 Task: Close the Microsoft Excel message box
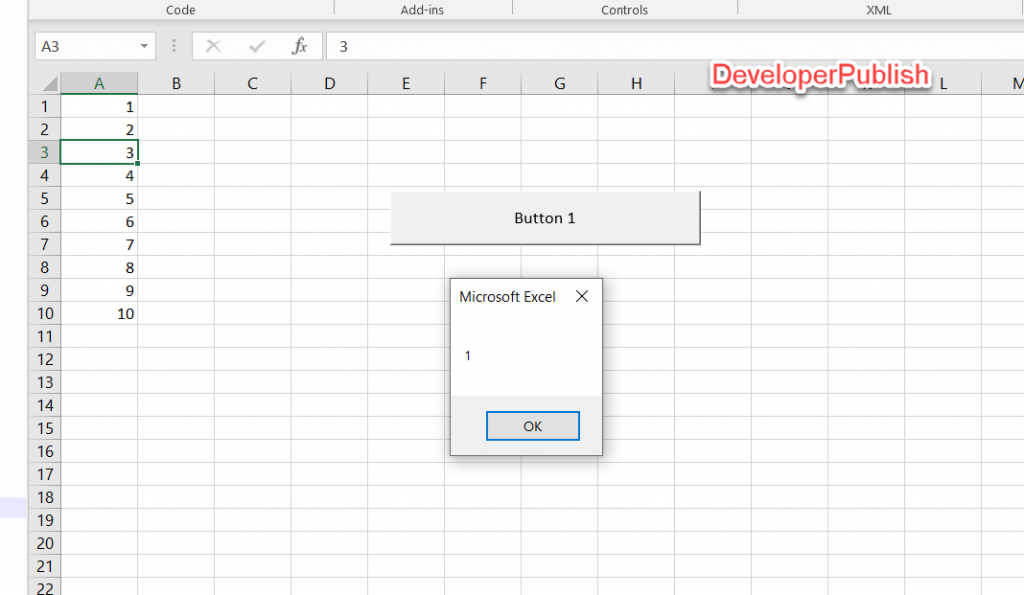click(581, 297)
